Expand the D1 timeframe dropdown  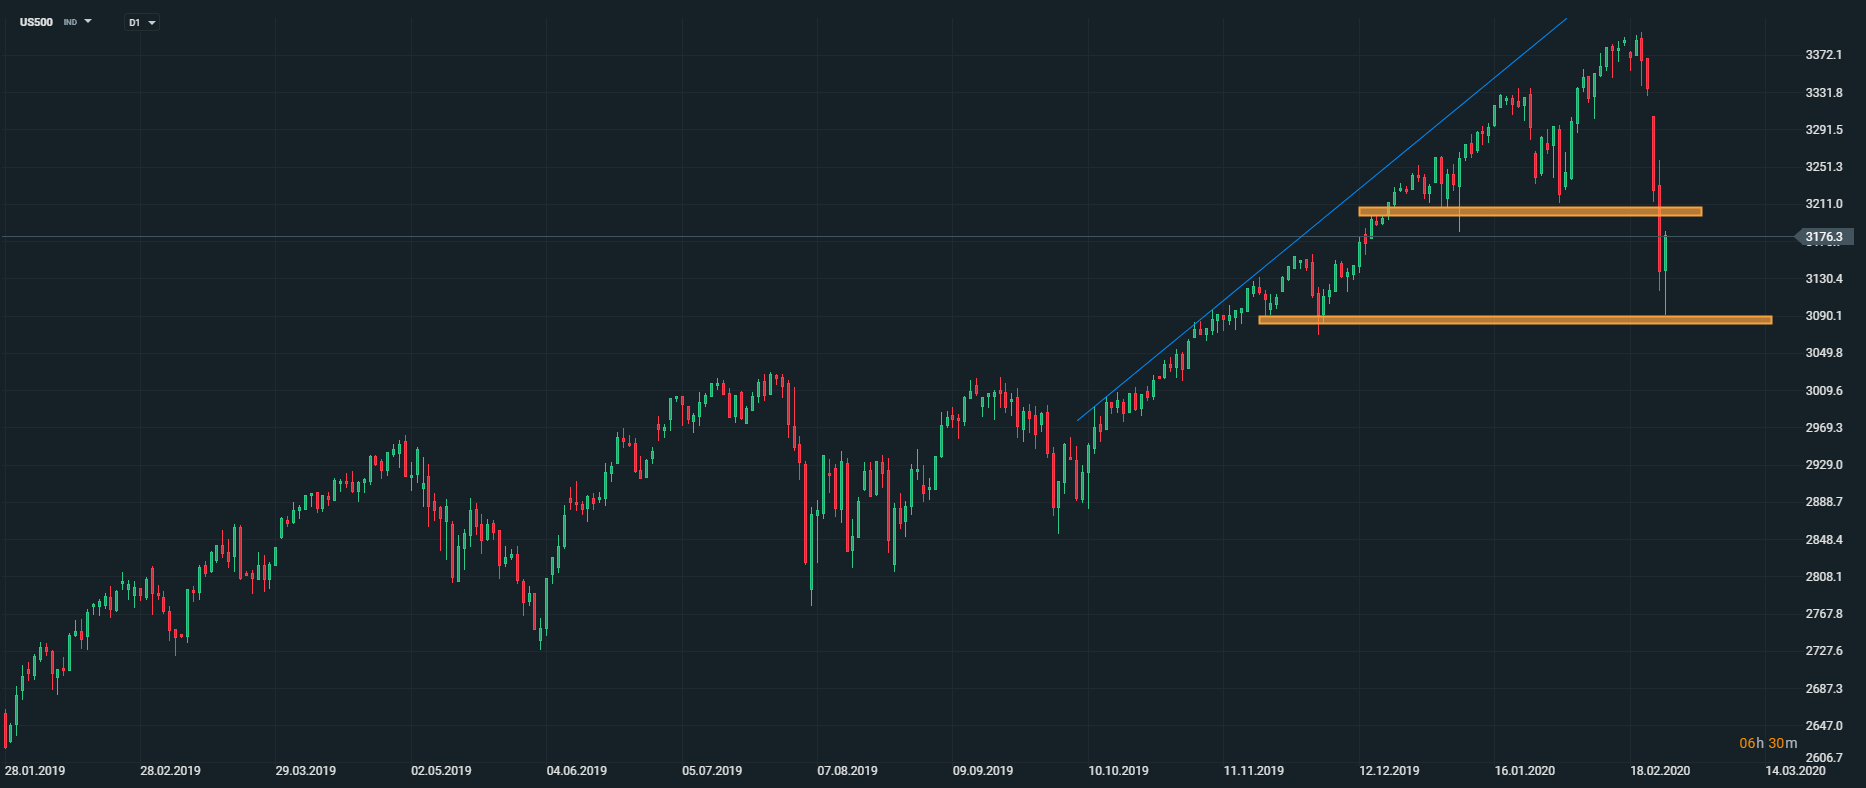coord(151,22)
